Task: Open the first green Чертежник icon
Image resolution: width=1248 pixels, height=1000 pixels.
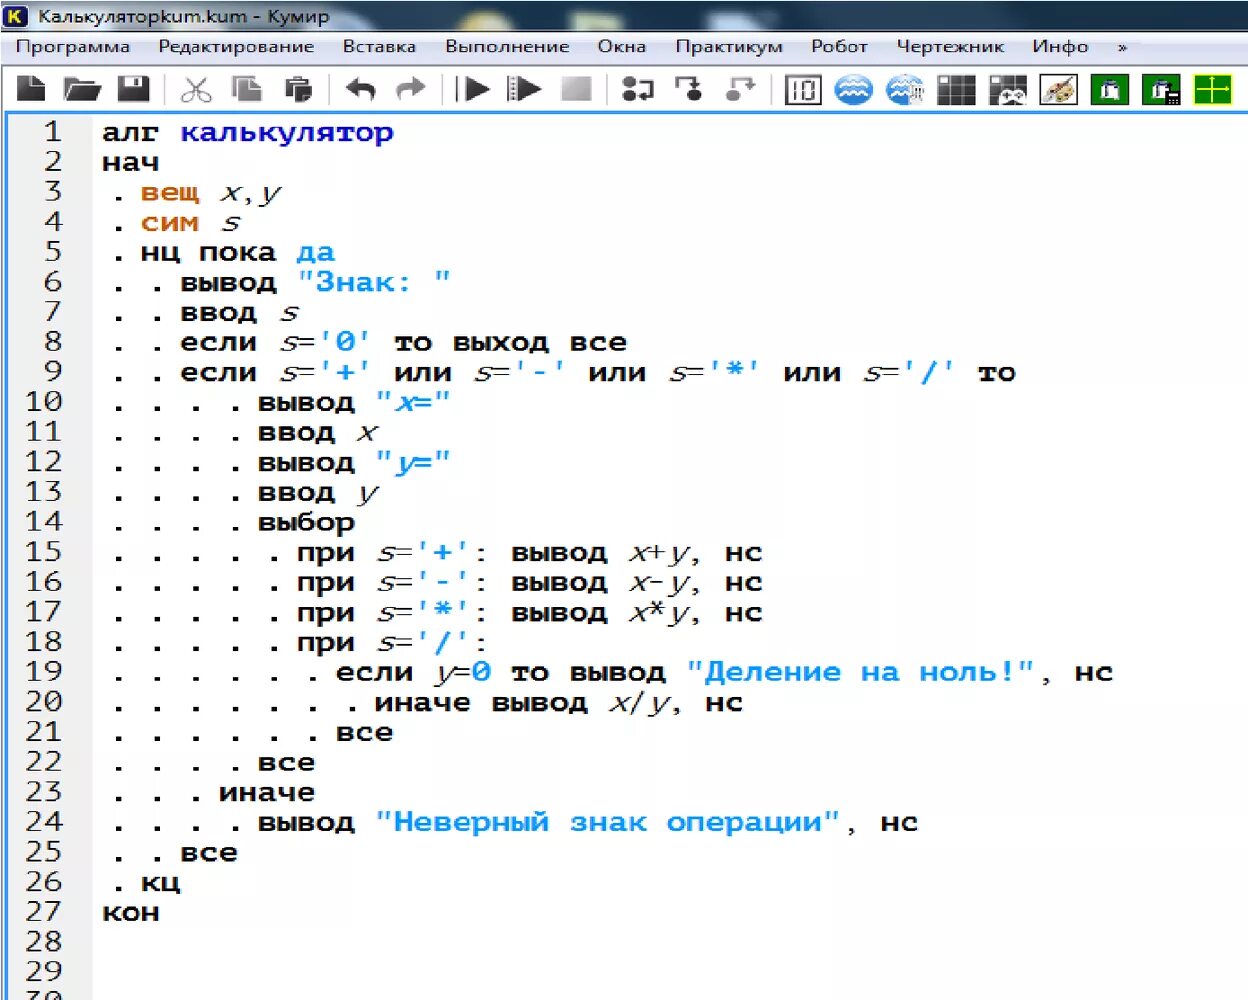Action: (x=1110, y=90)
